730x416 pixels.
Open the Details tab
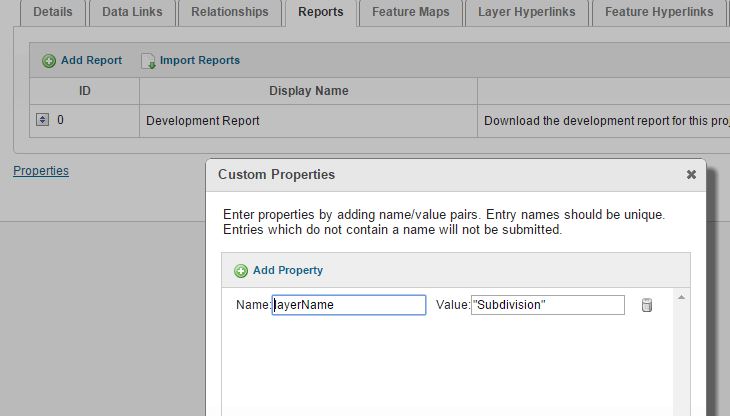tap(53, 12)
